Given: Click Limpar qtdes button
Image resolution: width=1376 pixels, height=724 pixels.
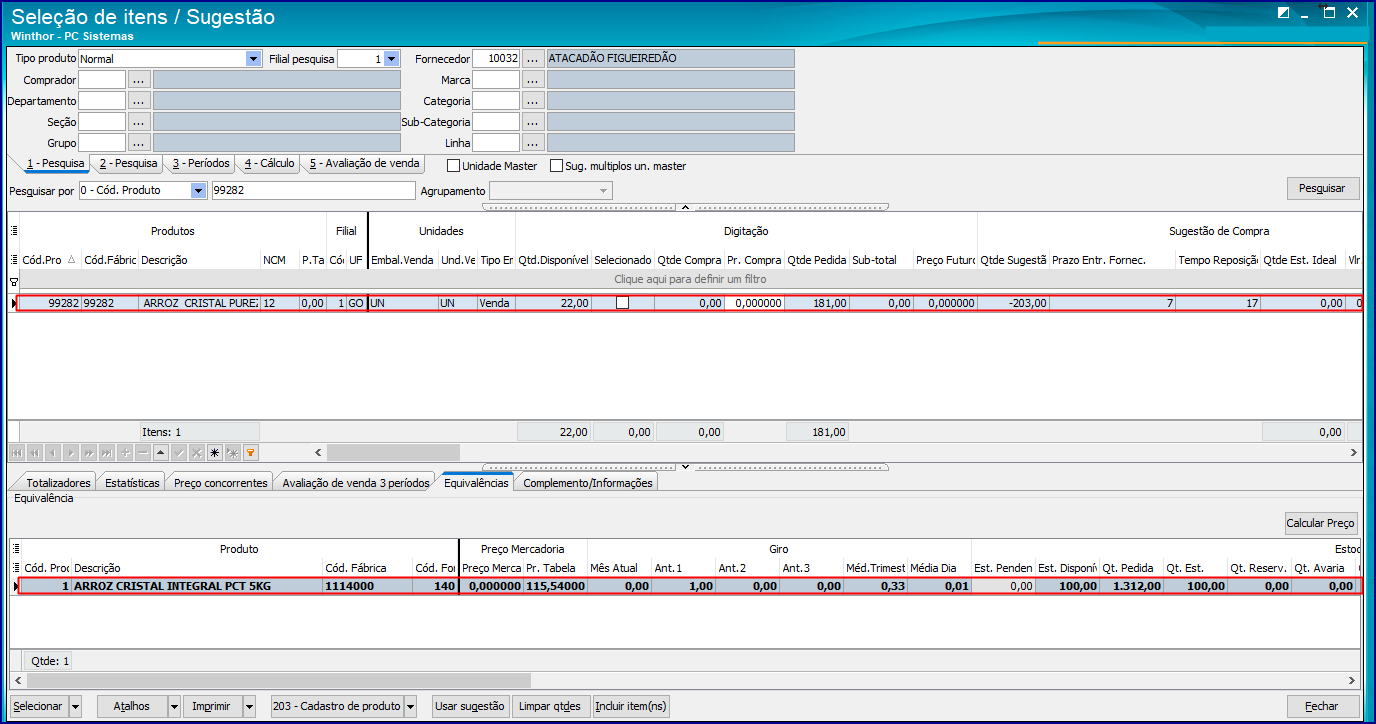Looking at the screenshot, I should click(549, 706).
